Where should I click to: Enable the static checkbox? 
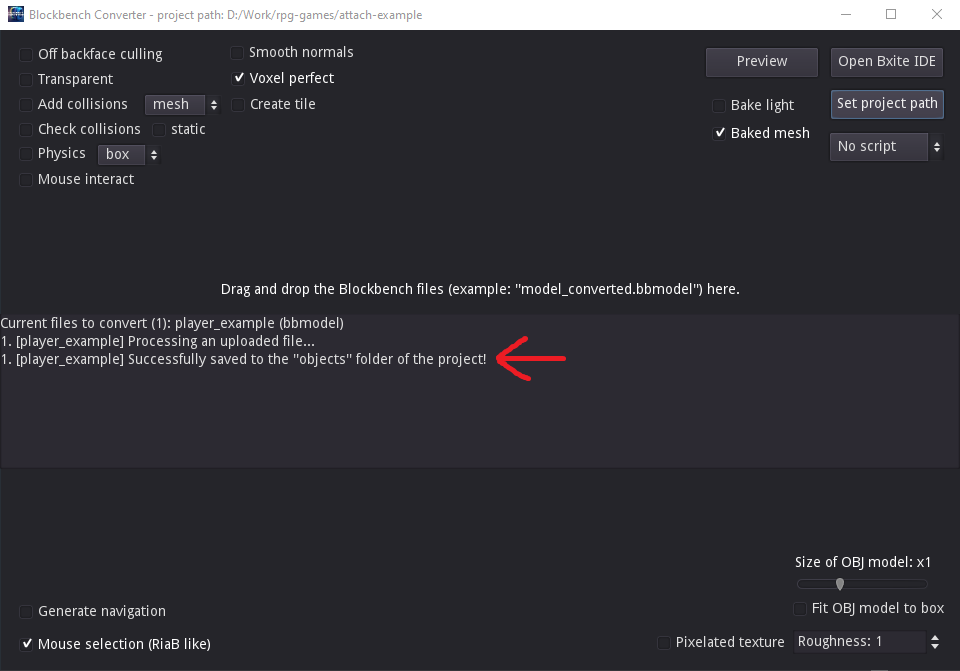tap(159, 130)
